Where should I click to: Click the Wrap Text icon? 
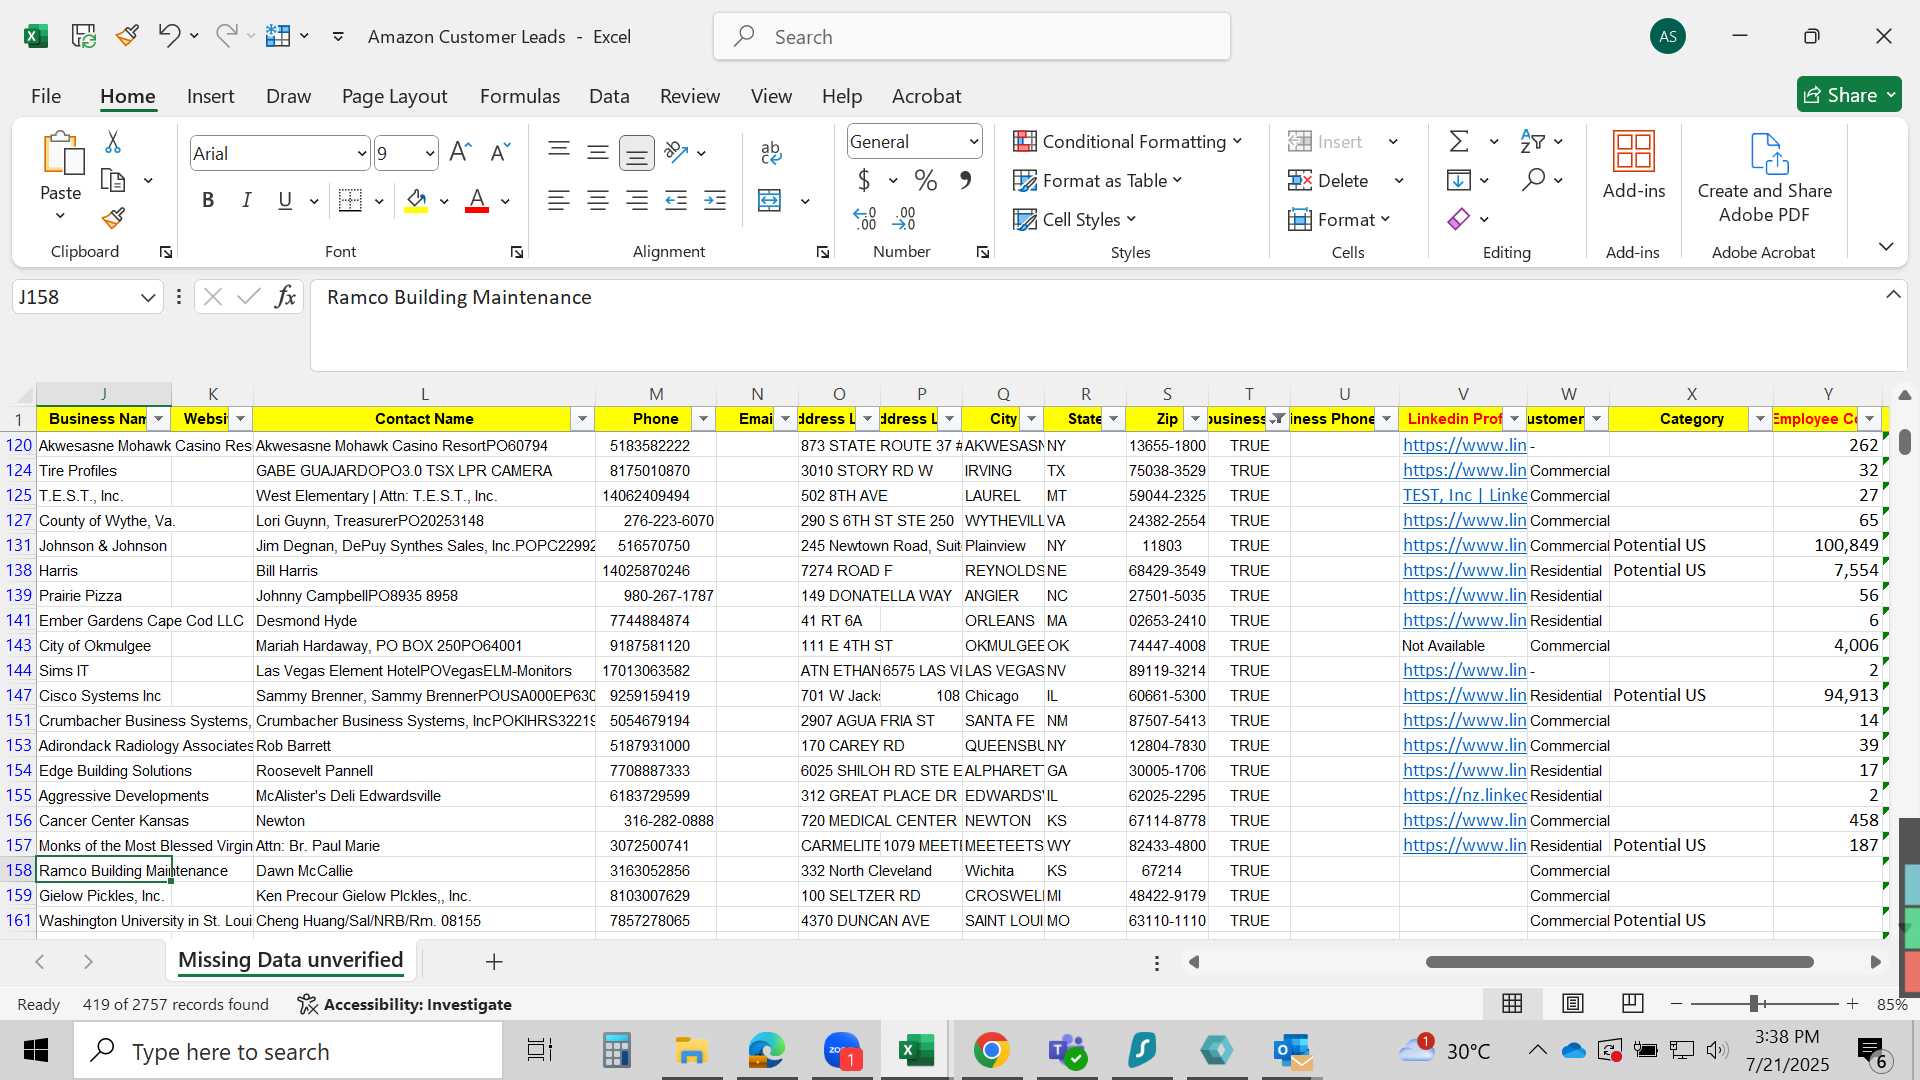(x=771, y=152)
